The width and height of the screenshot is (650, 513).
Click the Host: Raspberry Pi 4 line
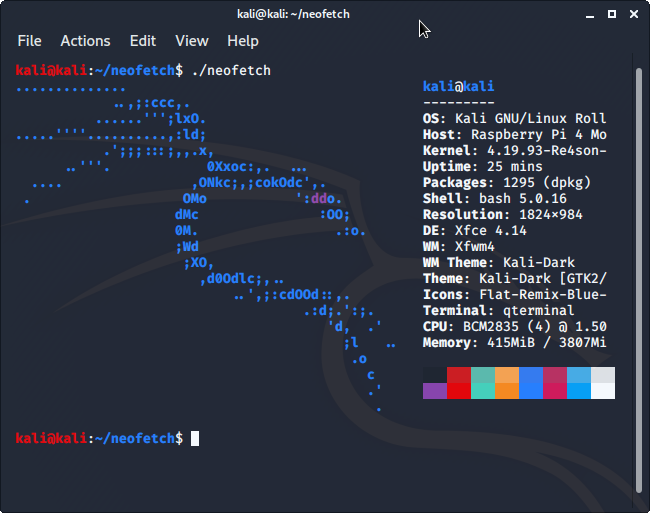[514, 135]
